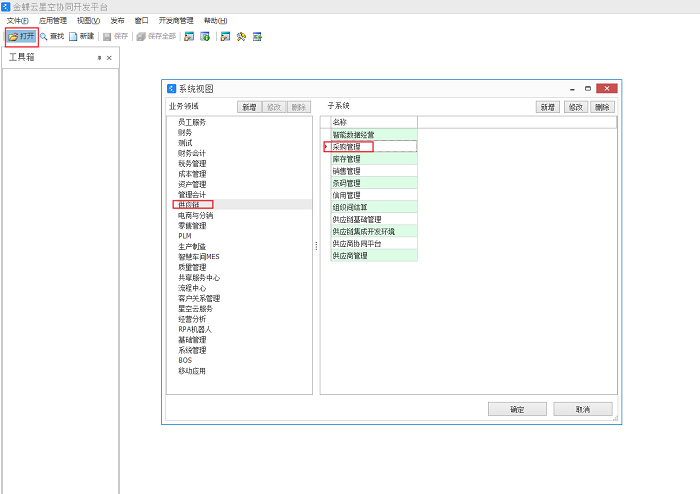
Task: Select 生产制造 in business domain list
Action: (x=192, y=246)
